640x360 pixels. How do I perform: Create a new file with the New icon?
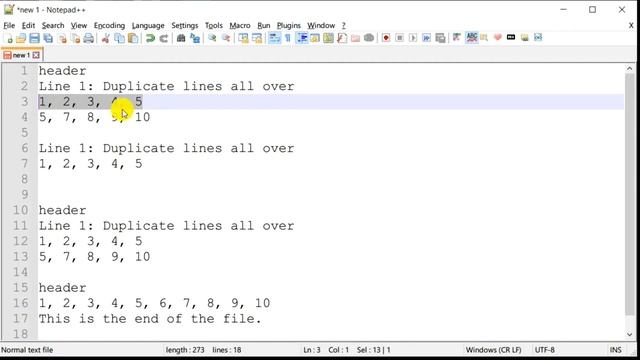8,38
